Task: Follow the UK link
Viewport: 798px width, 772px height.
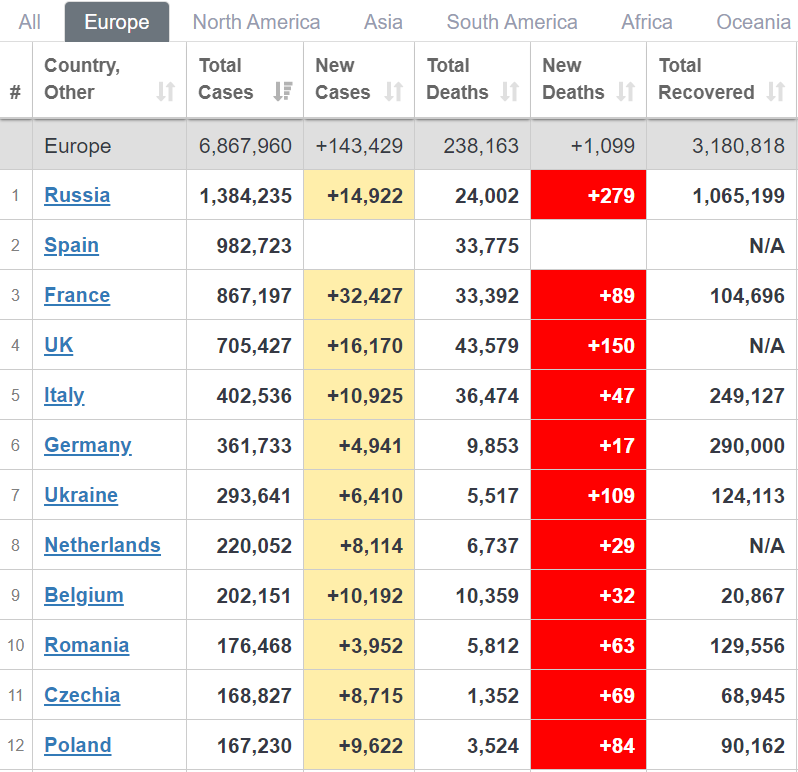Action: pos(59,345)
